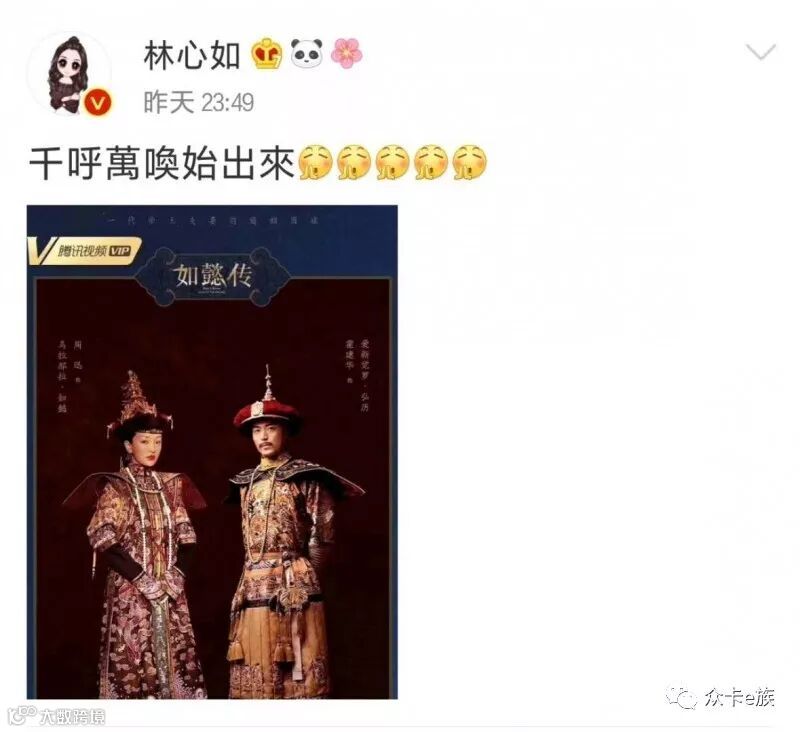Tap the pink flower badge icon
The width and height of the screenshot is (800, 732).
pos(346,54)
